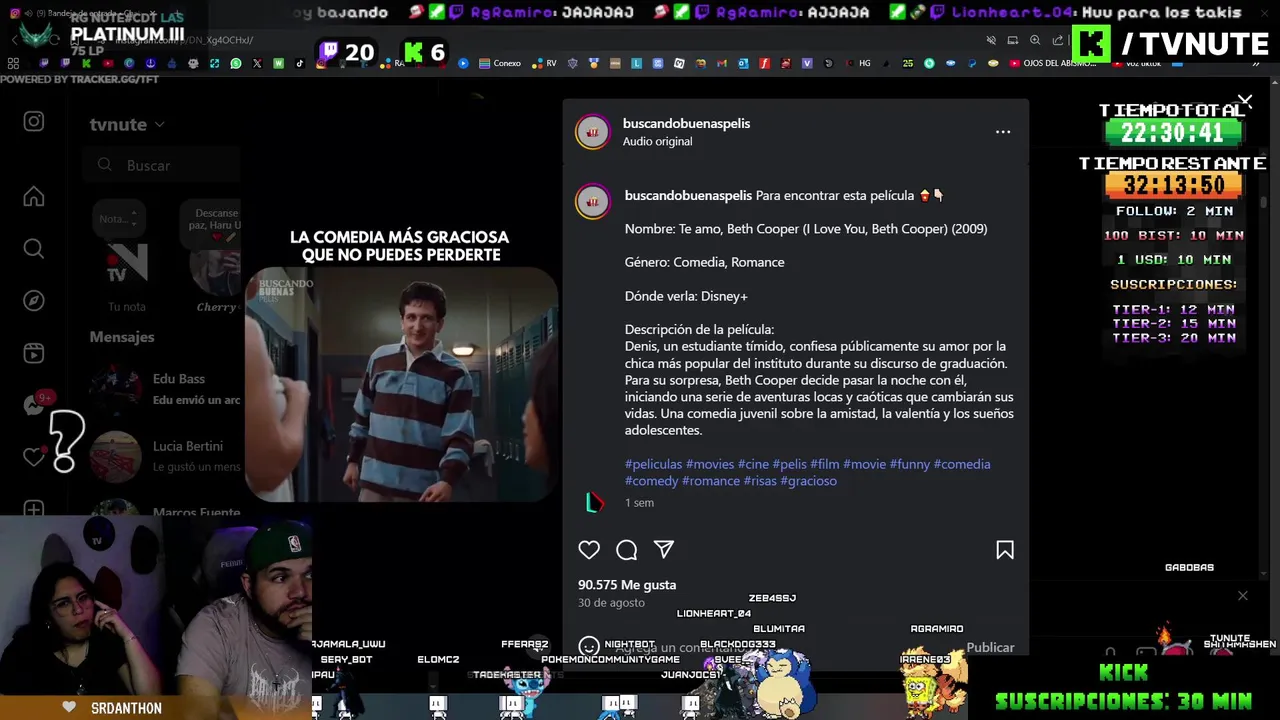Viewport: 1280px width, 720px height.
Task: Open the X bookmark in bookmarks bar
Action: click(x=257, y=63)
